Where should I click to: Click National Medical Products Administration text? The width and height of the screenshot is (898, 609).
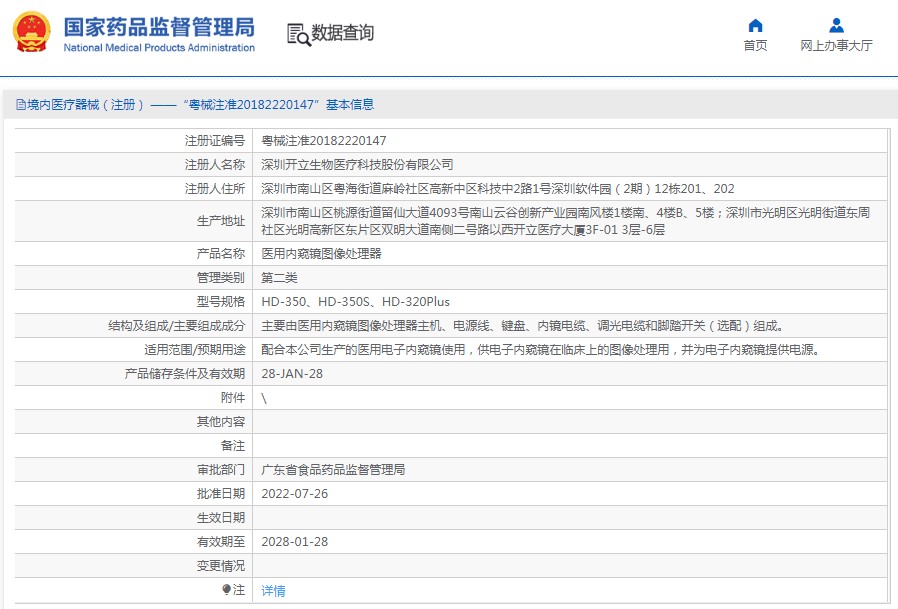tap(159, 48)
